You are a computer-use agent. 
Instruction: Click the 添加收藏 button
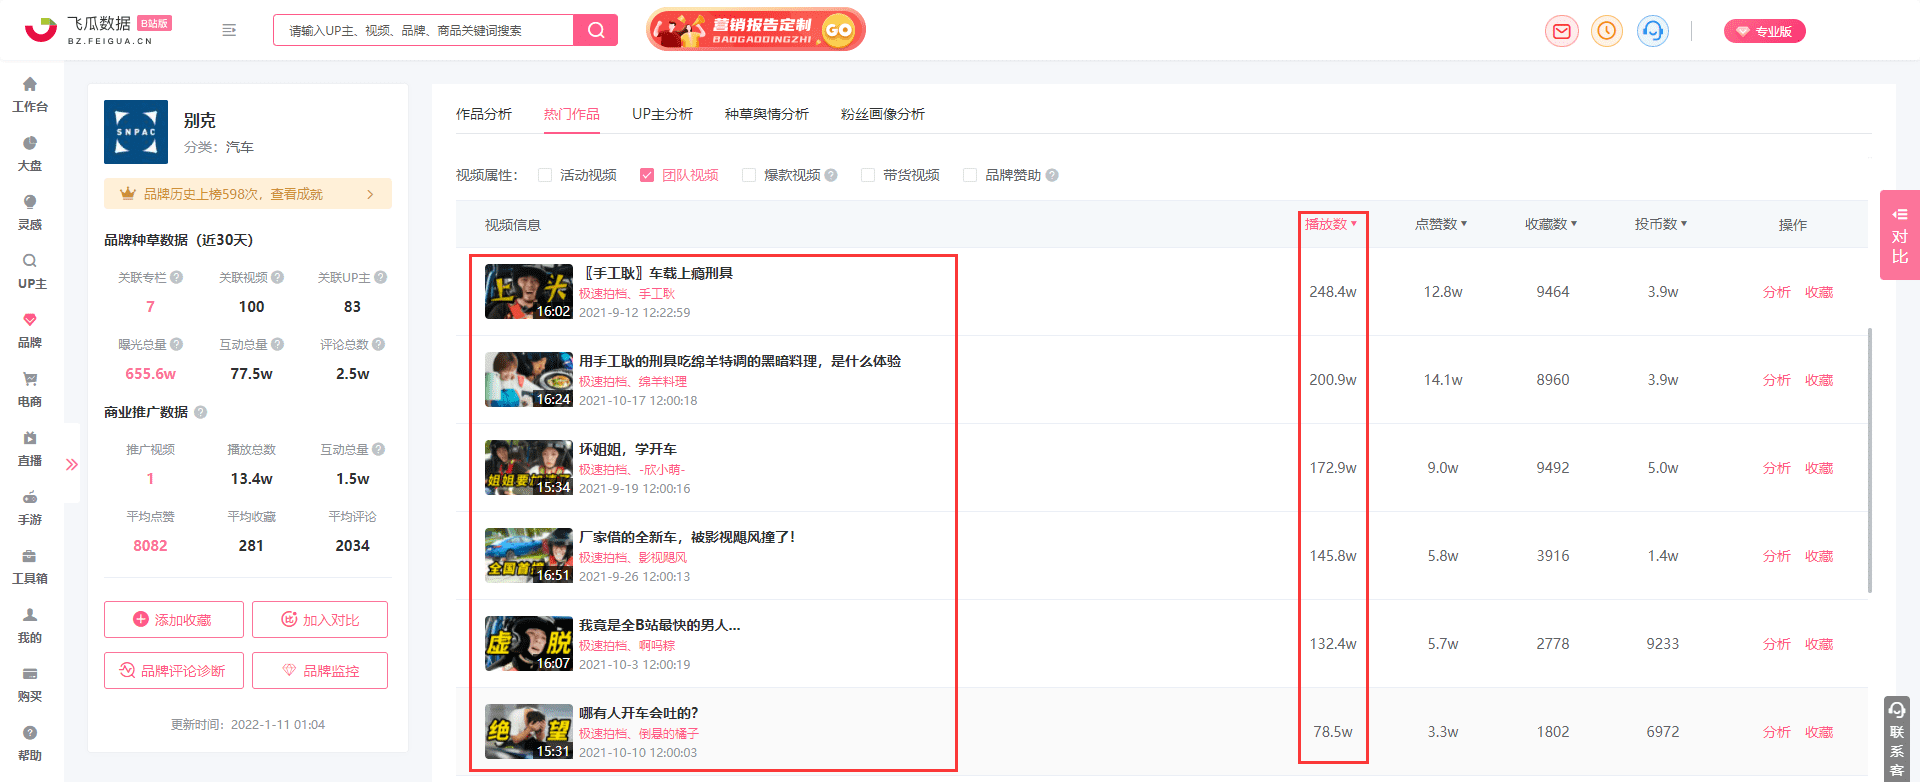point(174,620)
